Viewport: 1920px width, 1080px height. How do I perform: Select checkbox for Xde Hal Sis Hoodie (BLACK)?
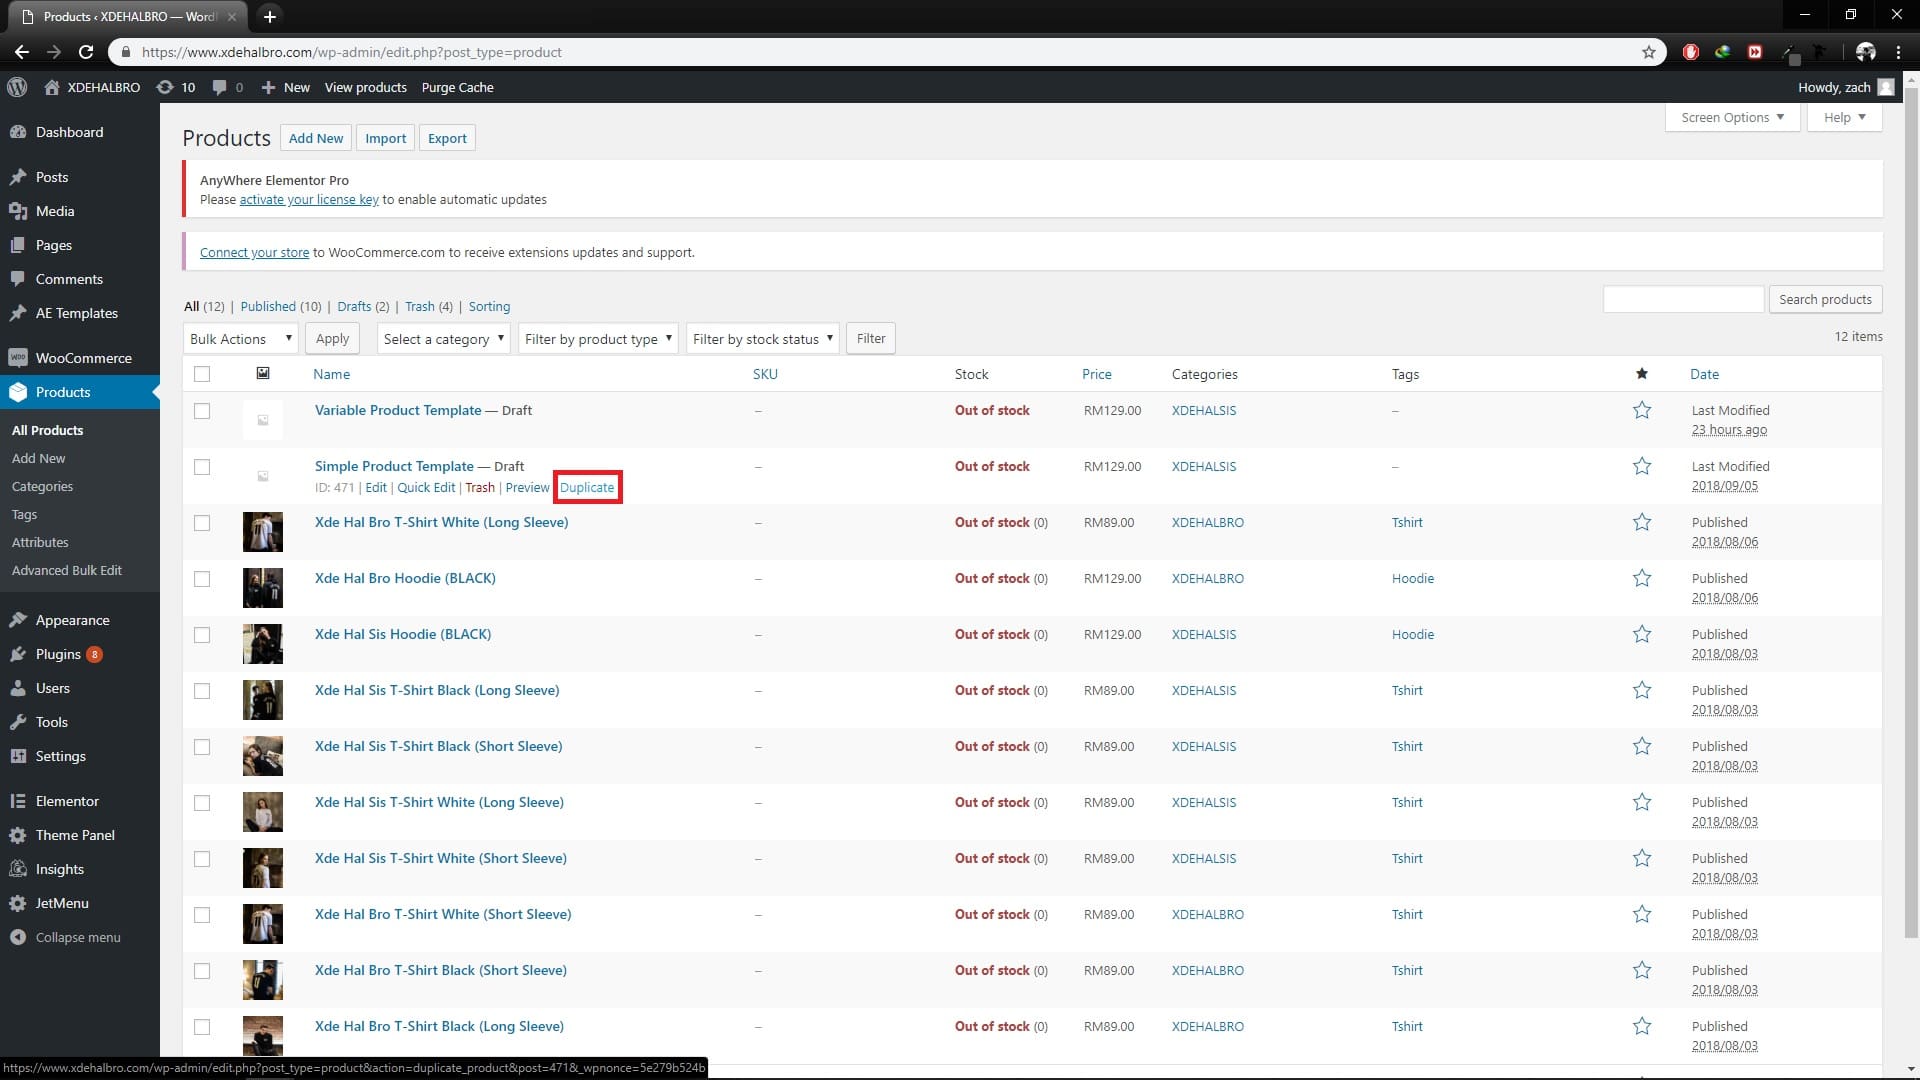(x=202, y=635)
